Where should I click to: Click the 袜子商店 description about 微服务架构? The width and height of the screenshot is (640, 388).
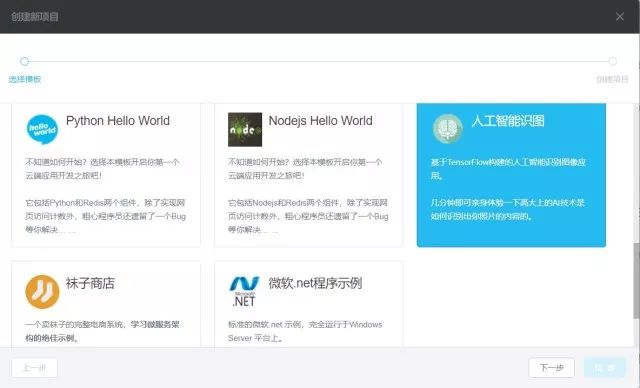click(102, 331)
